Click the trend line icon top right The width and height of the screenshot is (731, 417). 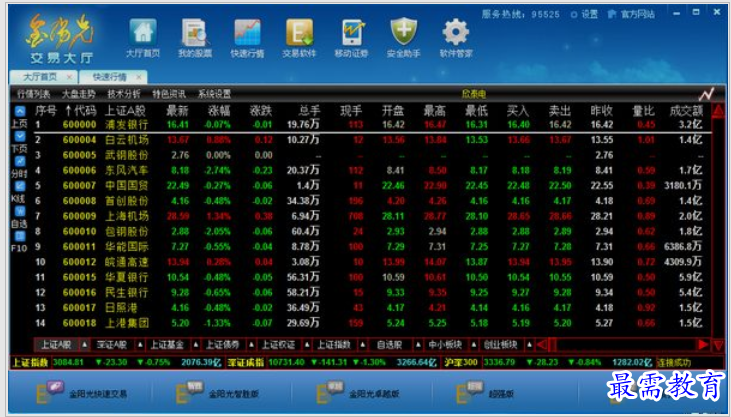706,94
